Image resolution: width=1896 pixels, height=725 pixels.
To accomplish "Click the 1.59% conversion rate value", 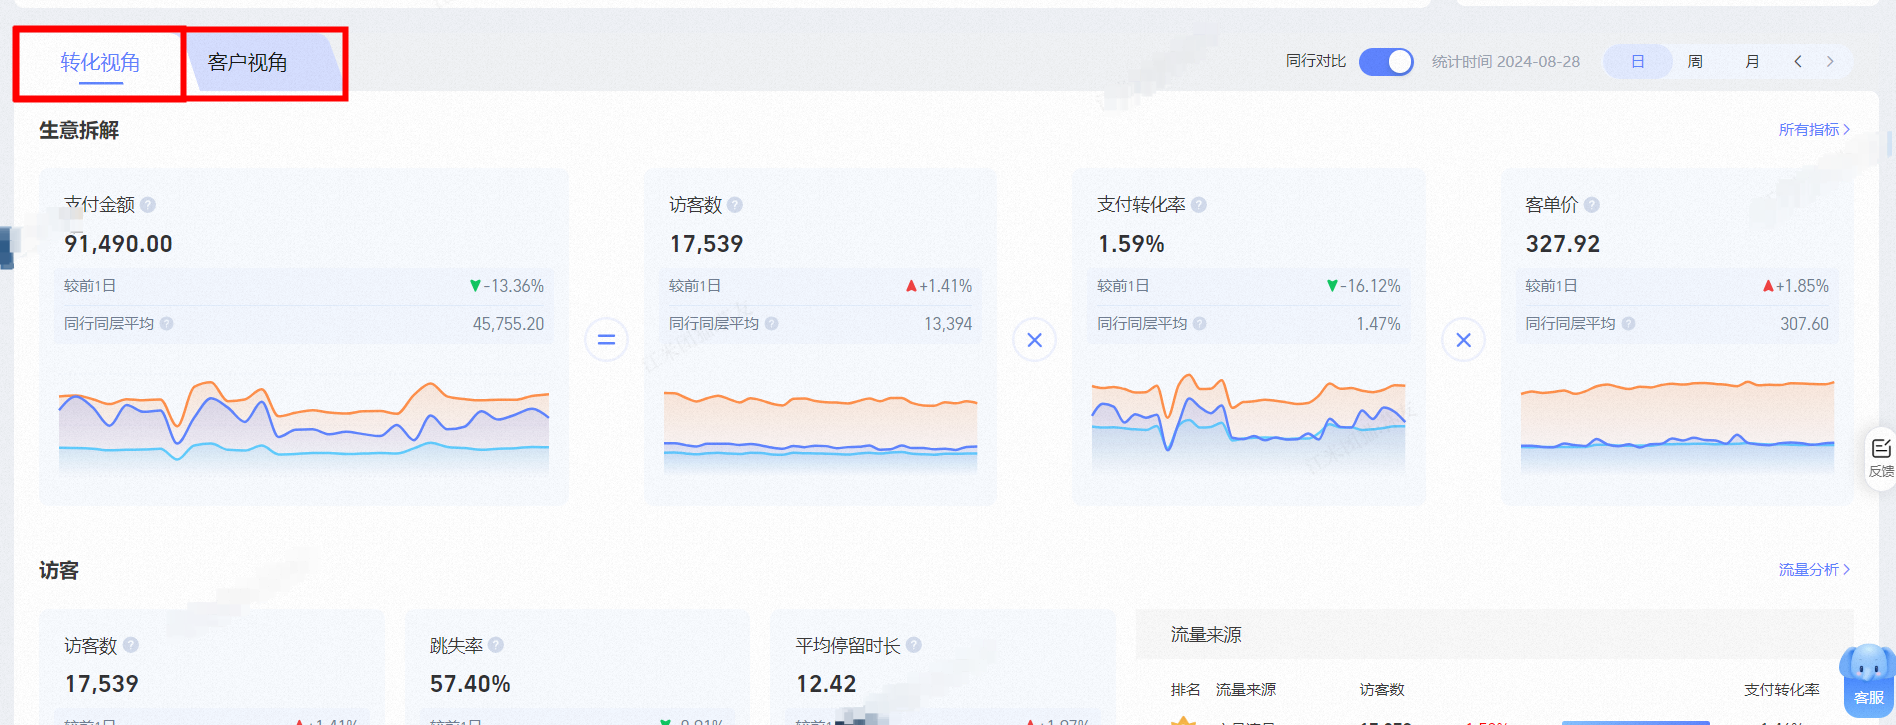I will [1131, 244].
